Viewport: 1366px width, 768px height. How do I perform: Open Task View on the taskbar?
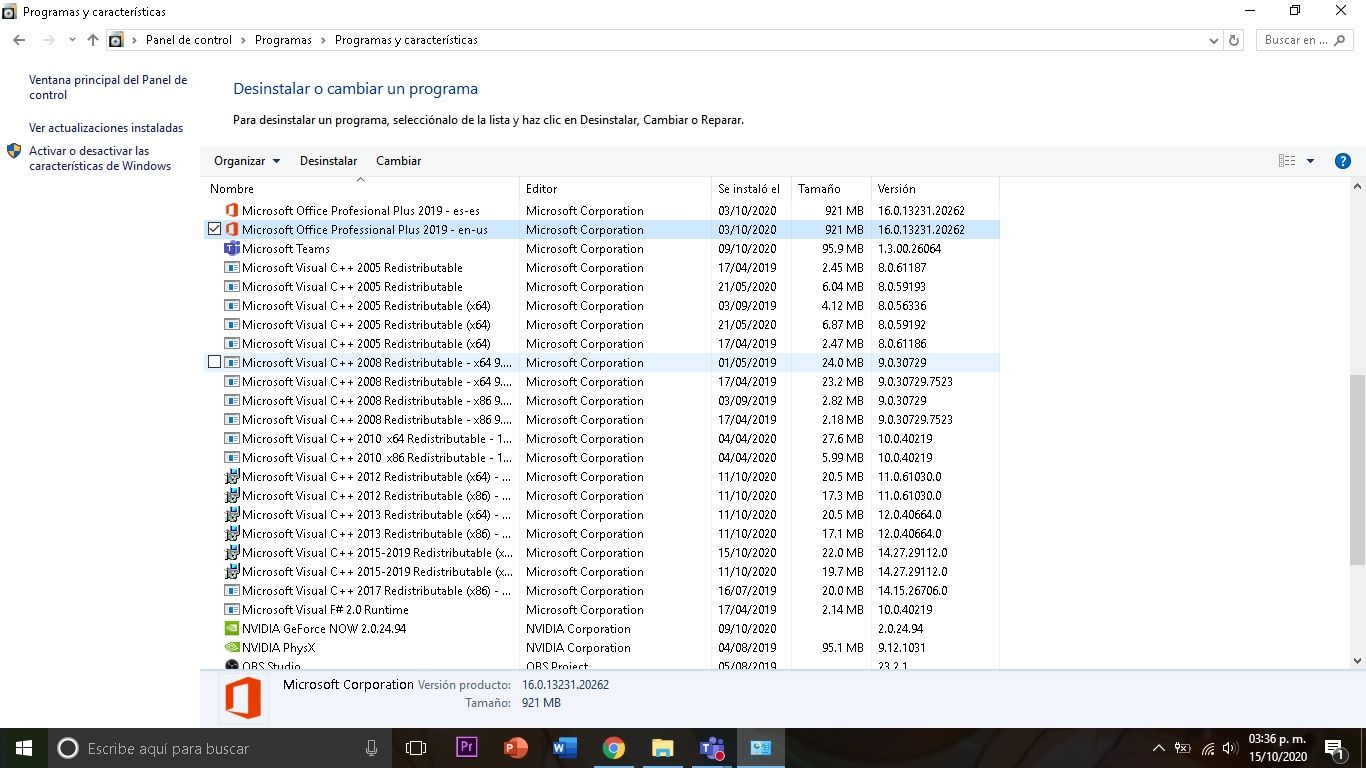click(x=416, y=748)
